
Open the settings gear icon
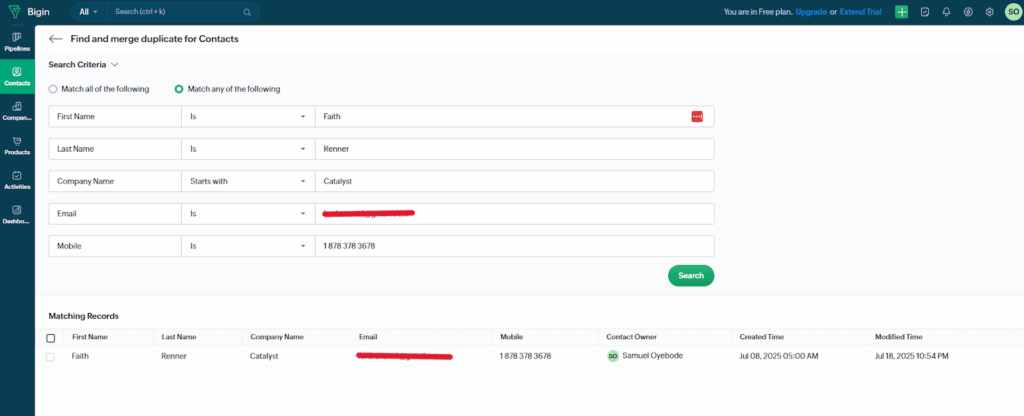click(x=989, y=12)
